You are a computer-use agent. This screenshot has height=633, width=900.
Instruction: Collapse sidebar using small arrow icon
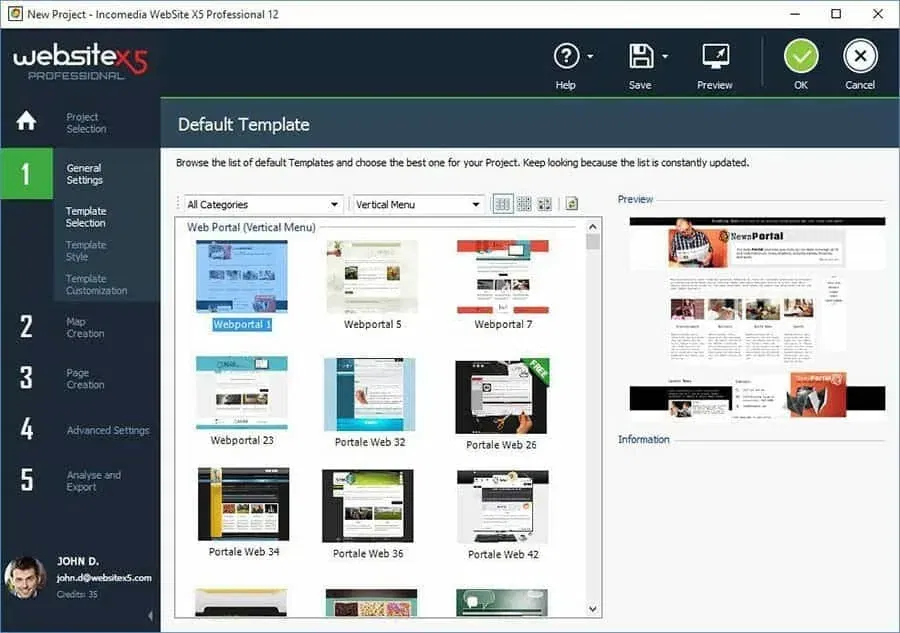tap(150, 616)
